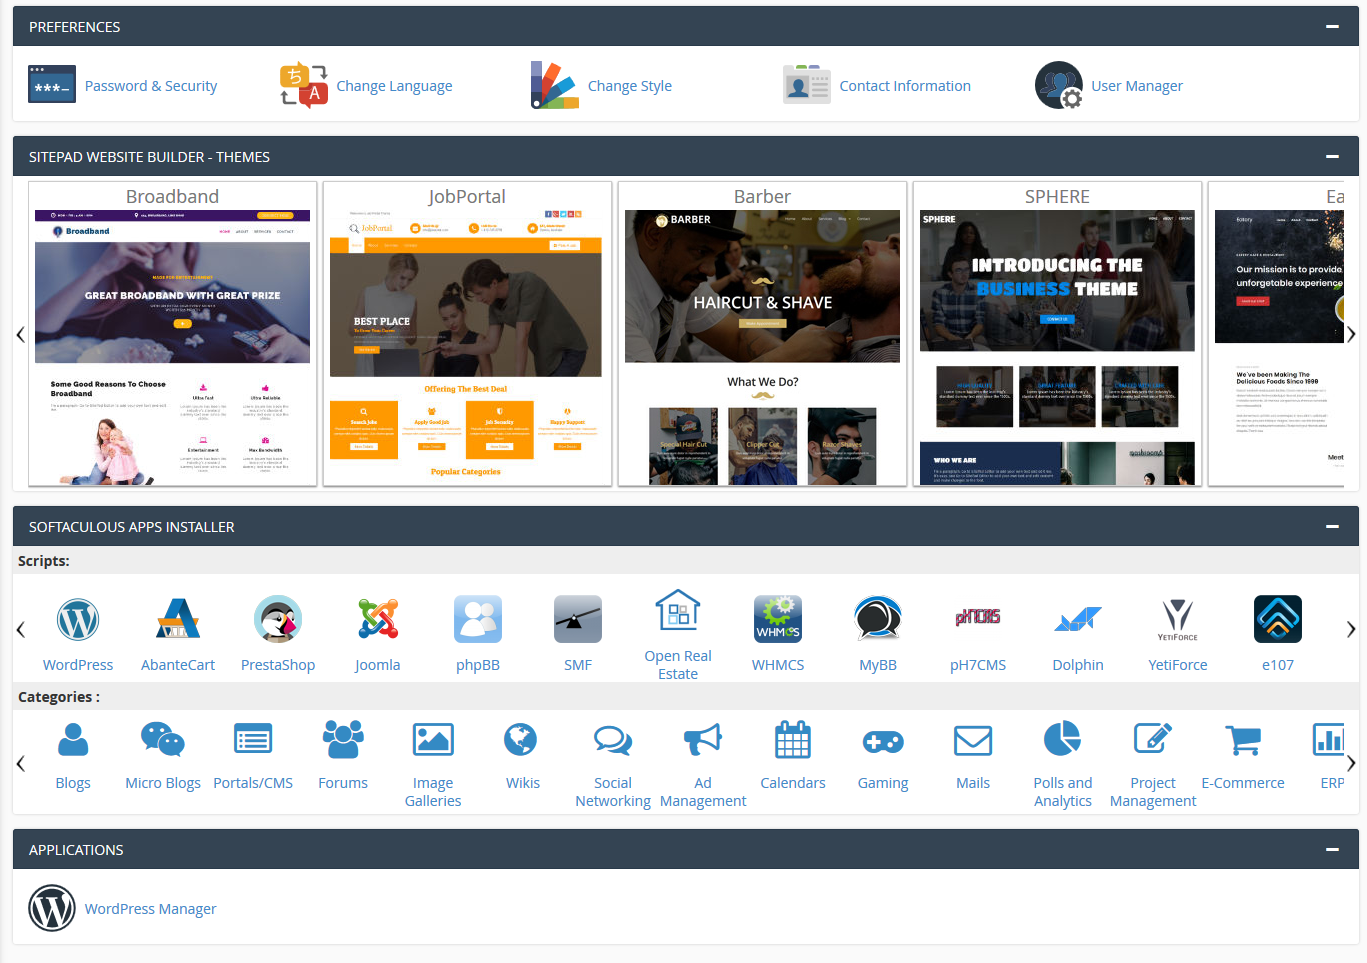The height and width of the screenshot is (963, 1367).
Task: Open the PrestaShop script icon
Action: coord(278,620)
